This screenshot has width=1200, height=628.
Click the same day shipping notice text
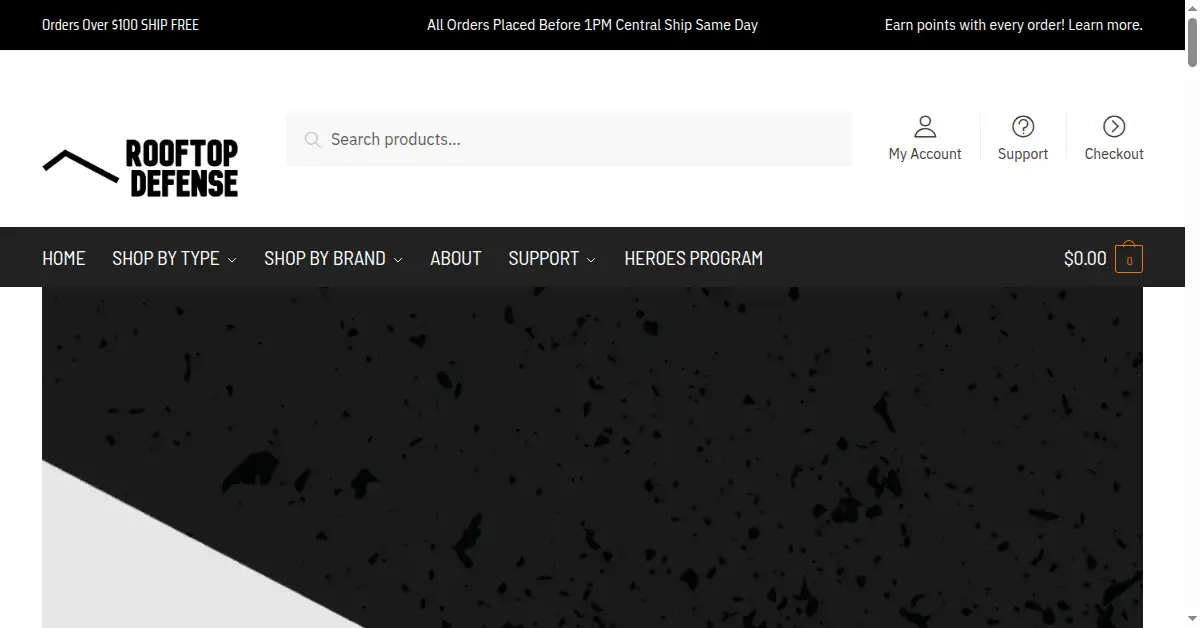pyautogui.click(x=592, y=25)
